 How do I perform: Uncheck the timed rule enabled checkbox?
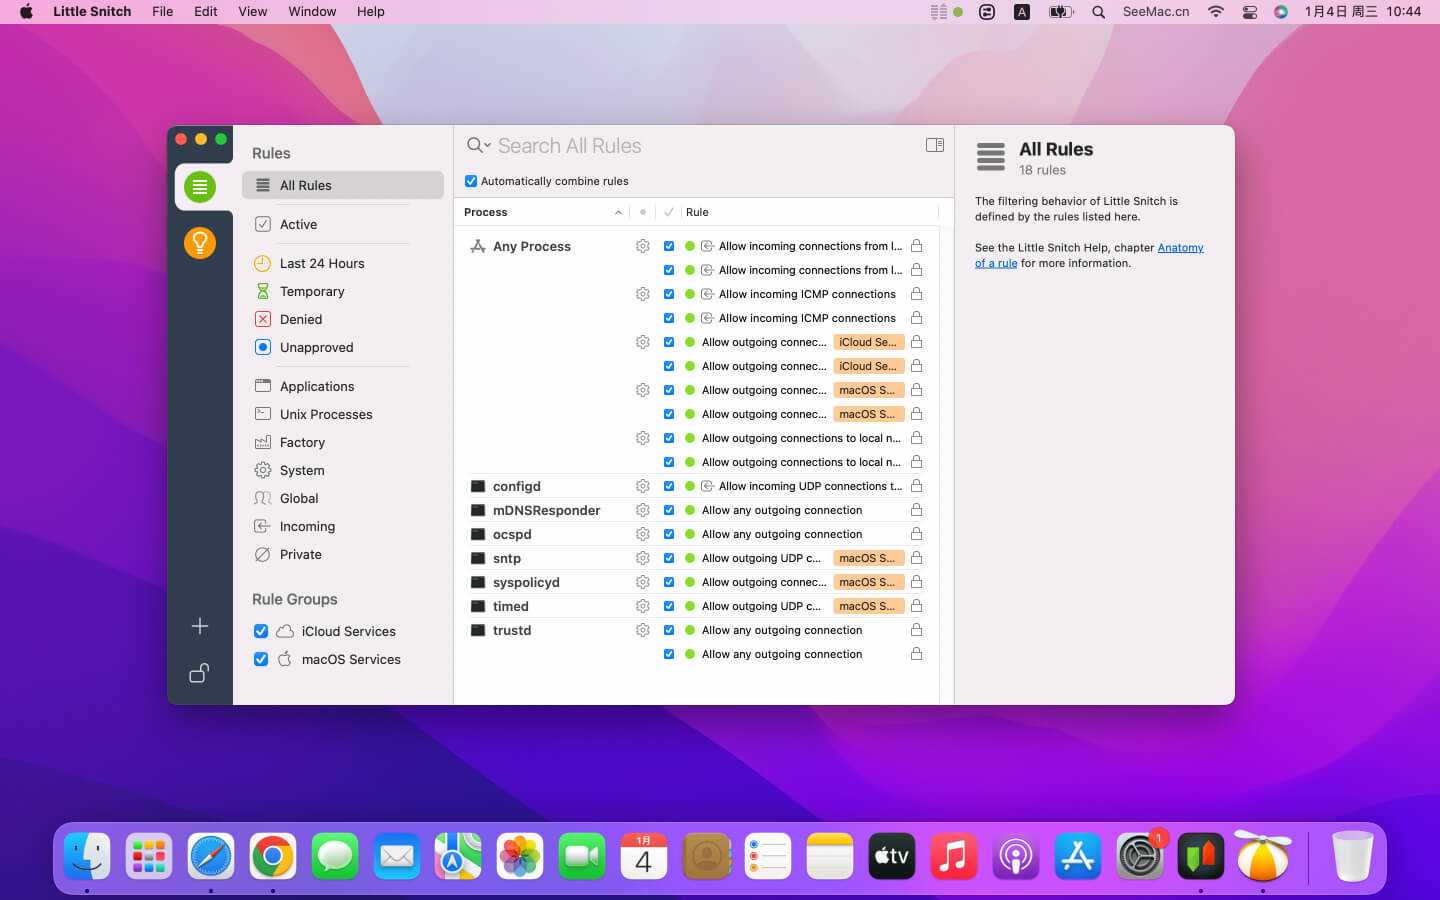(x=669, y=606)
